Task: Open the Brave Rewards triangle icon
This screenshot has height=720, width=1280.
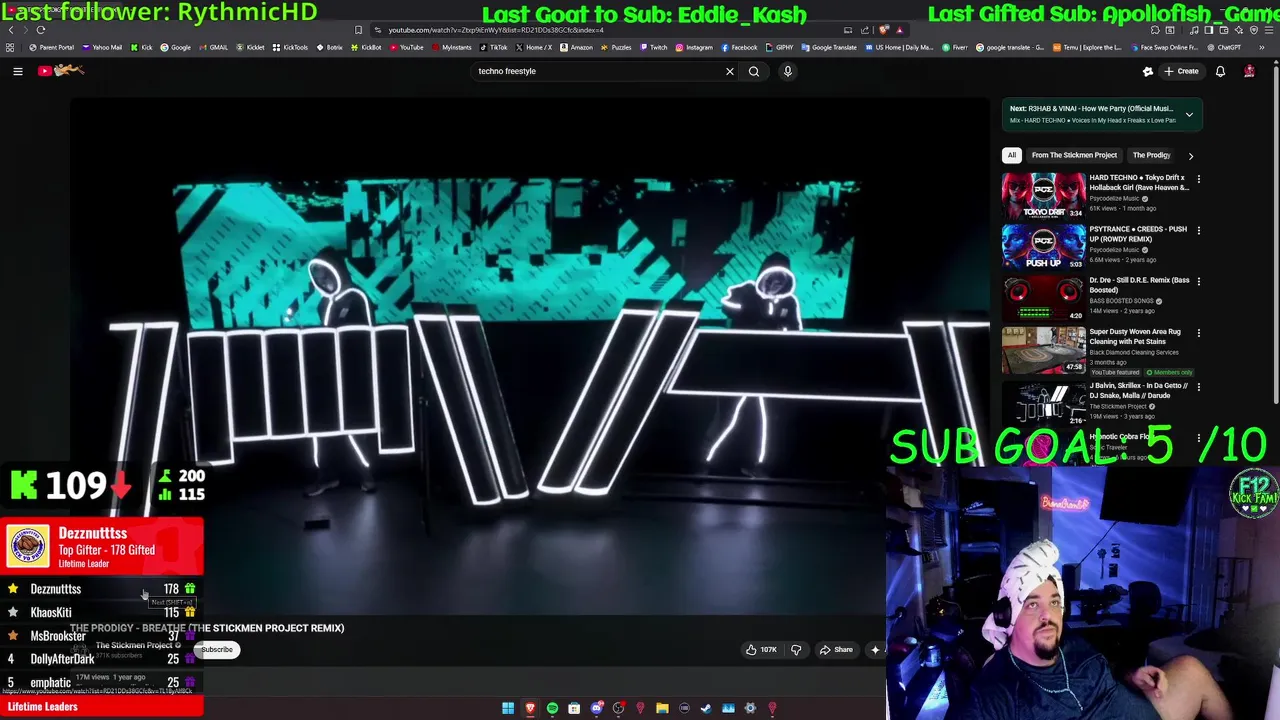Action: [x=899, y=30]
